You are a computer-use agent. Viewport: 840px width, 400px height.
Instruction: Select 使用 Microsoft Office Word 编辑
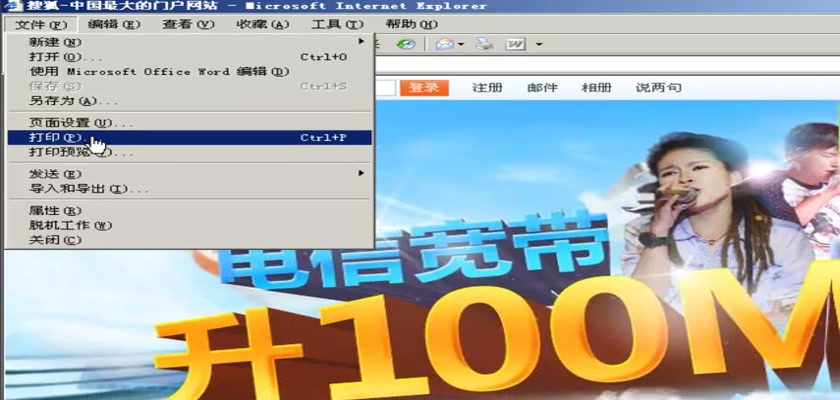coord(190,71)
